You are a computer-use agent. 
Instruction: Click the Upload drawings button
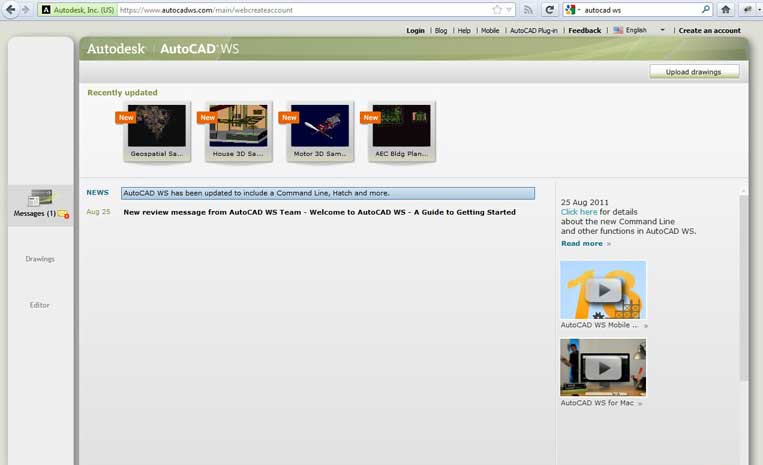694,71
